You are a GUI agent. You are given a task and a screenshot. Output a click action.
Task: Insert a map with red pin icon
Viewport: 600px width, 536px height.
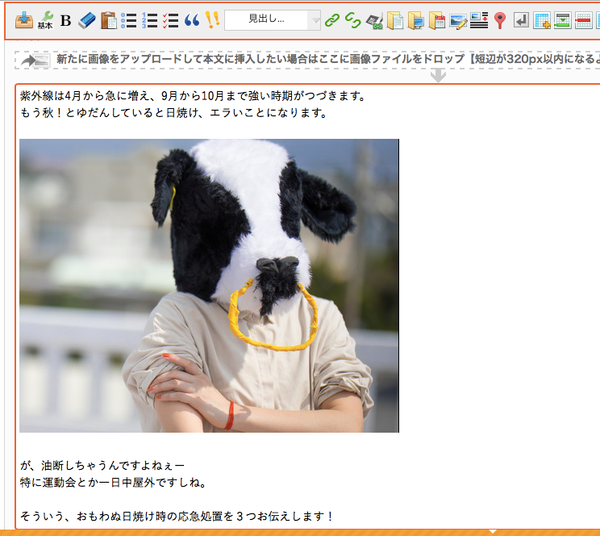(x=500, y=20)
